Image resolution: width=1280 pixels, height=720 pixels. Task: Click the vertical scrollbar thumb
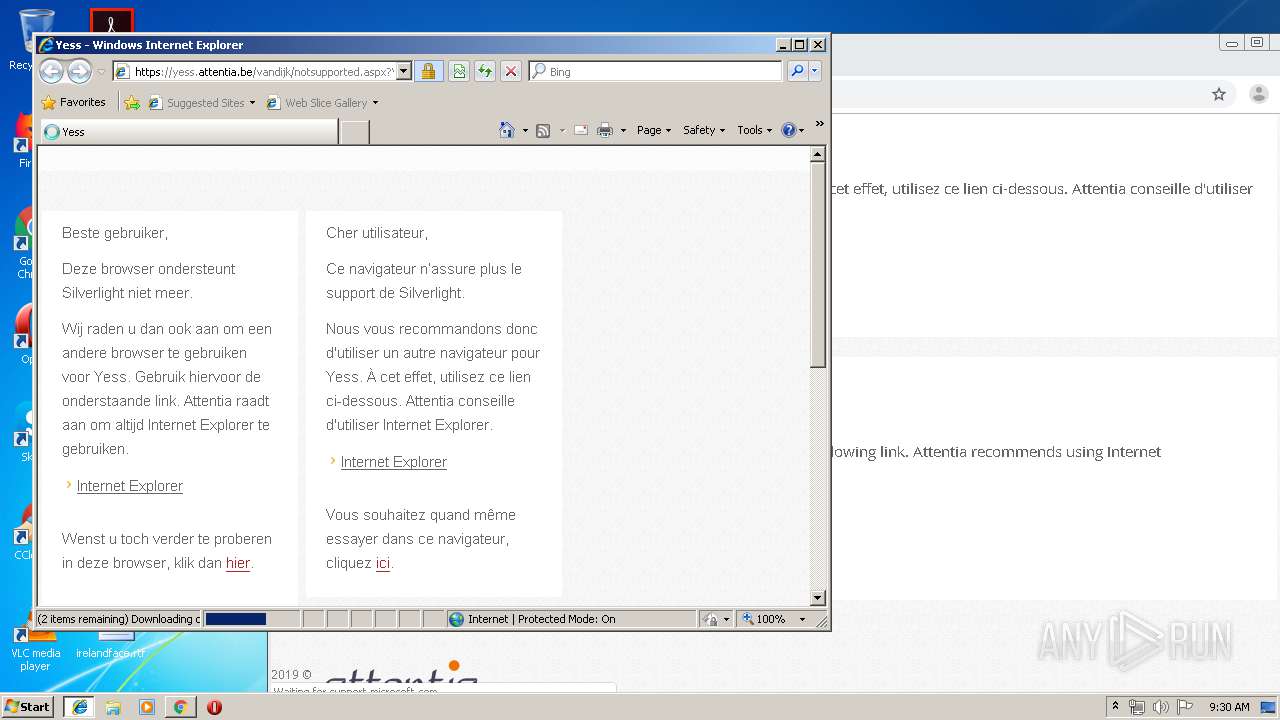tap(818, 265)
